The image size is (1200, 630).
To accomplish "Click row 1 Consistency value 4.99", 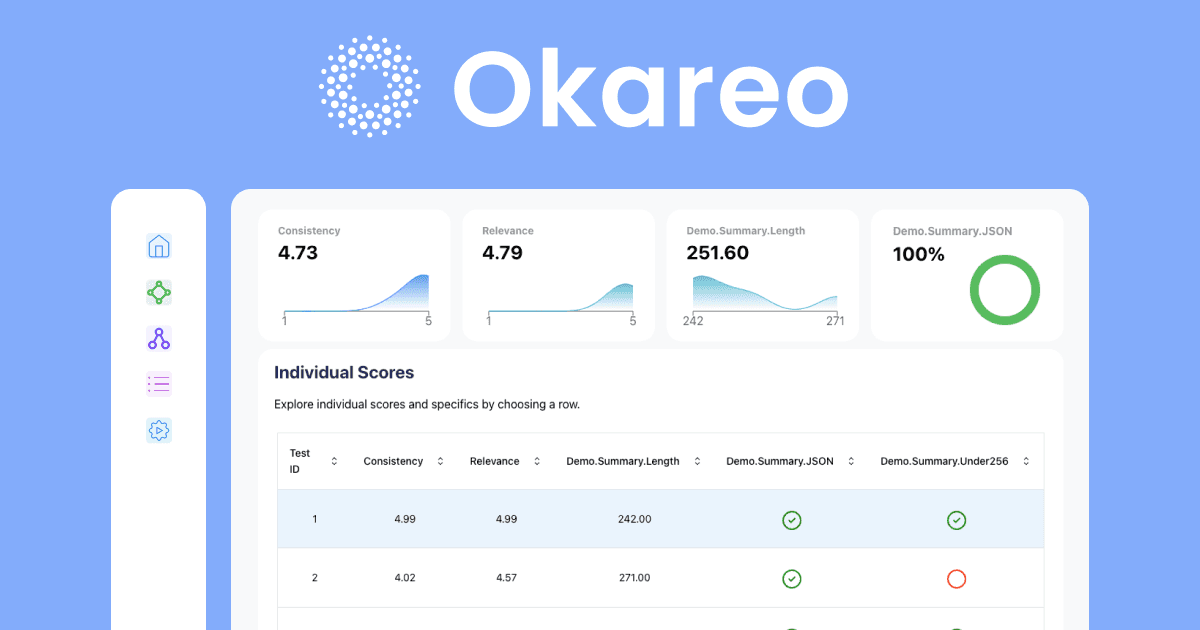I will pyautogui.click(x=404, y=520).
